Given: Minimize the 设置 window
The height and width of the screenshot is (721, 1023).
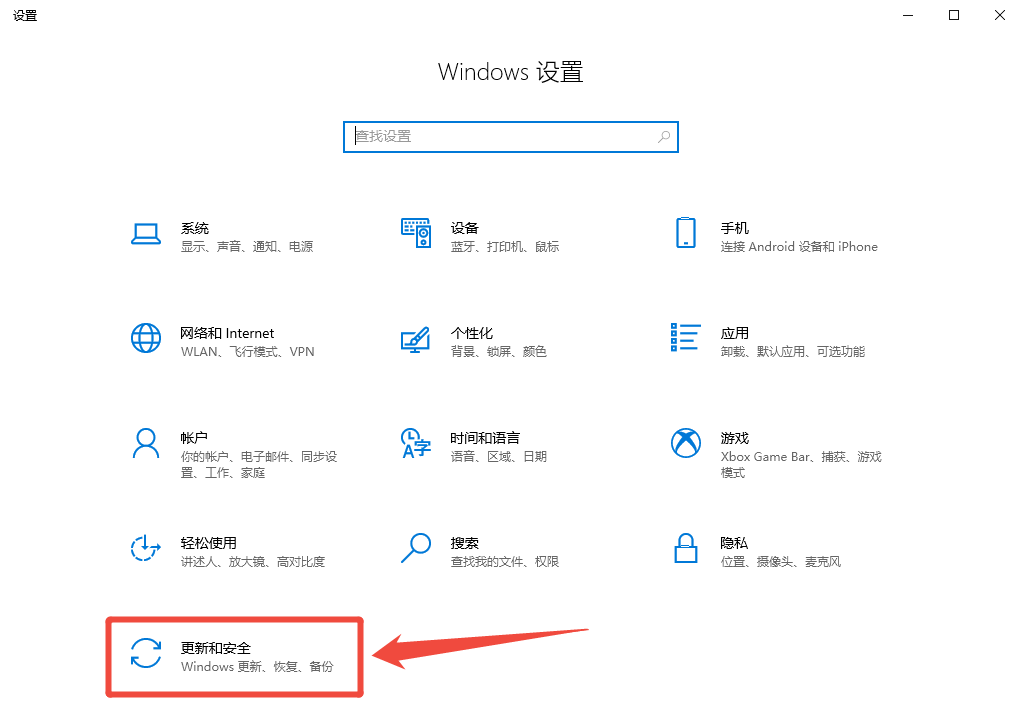Looking at the screenshot, I should coord(908,15).
